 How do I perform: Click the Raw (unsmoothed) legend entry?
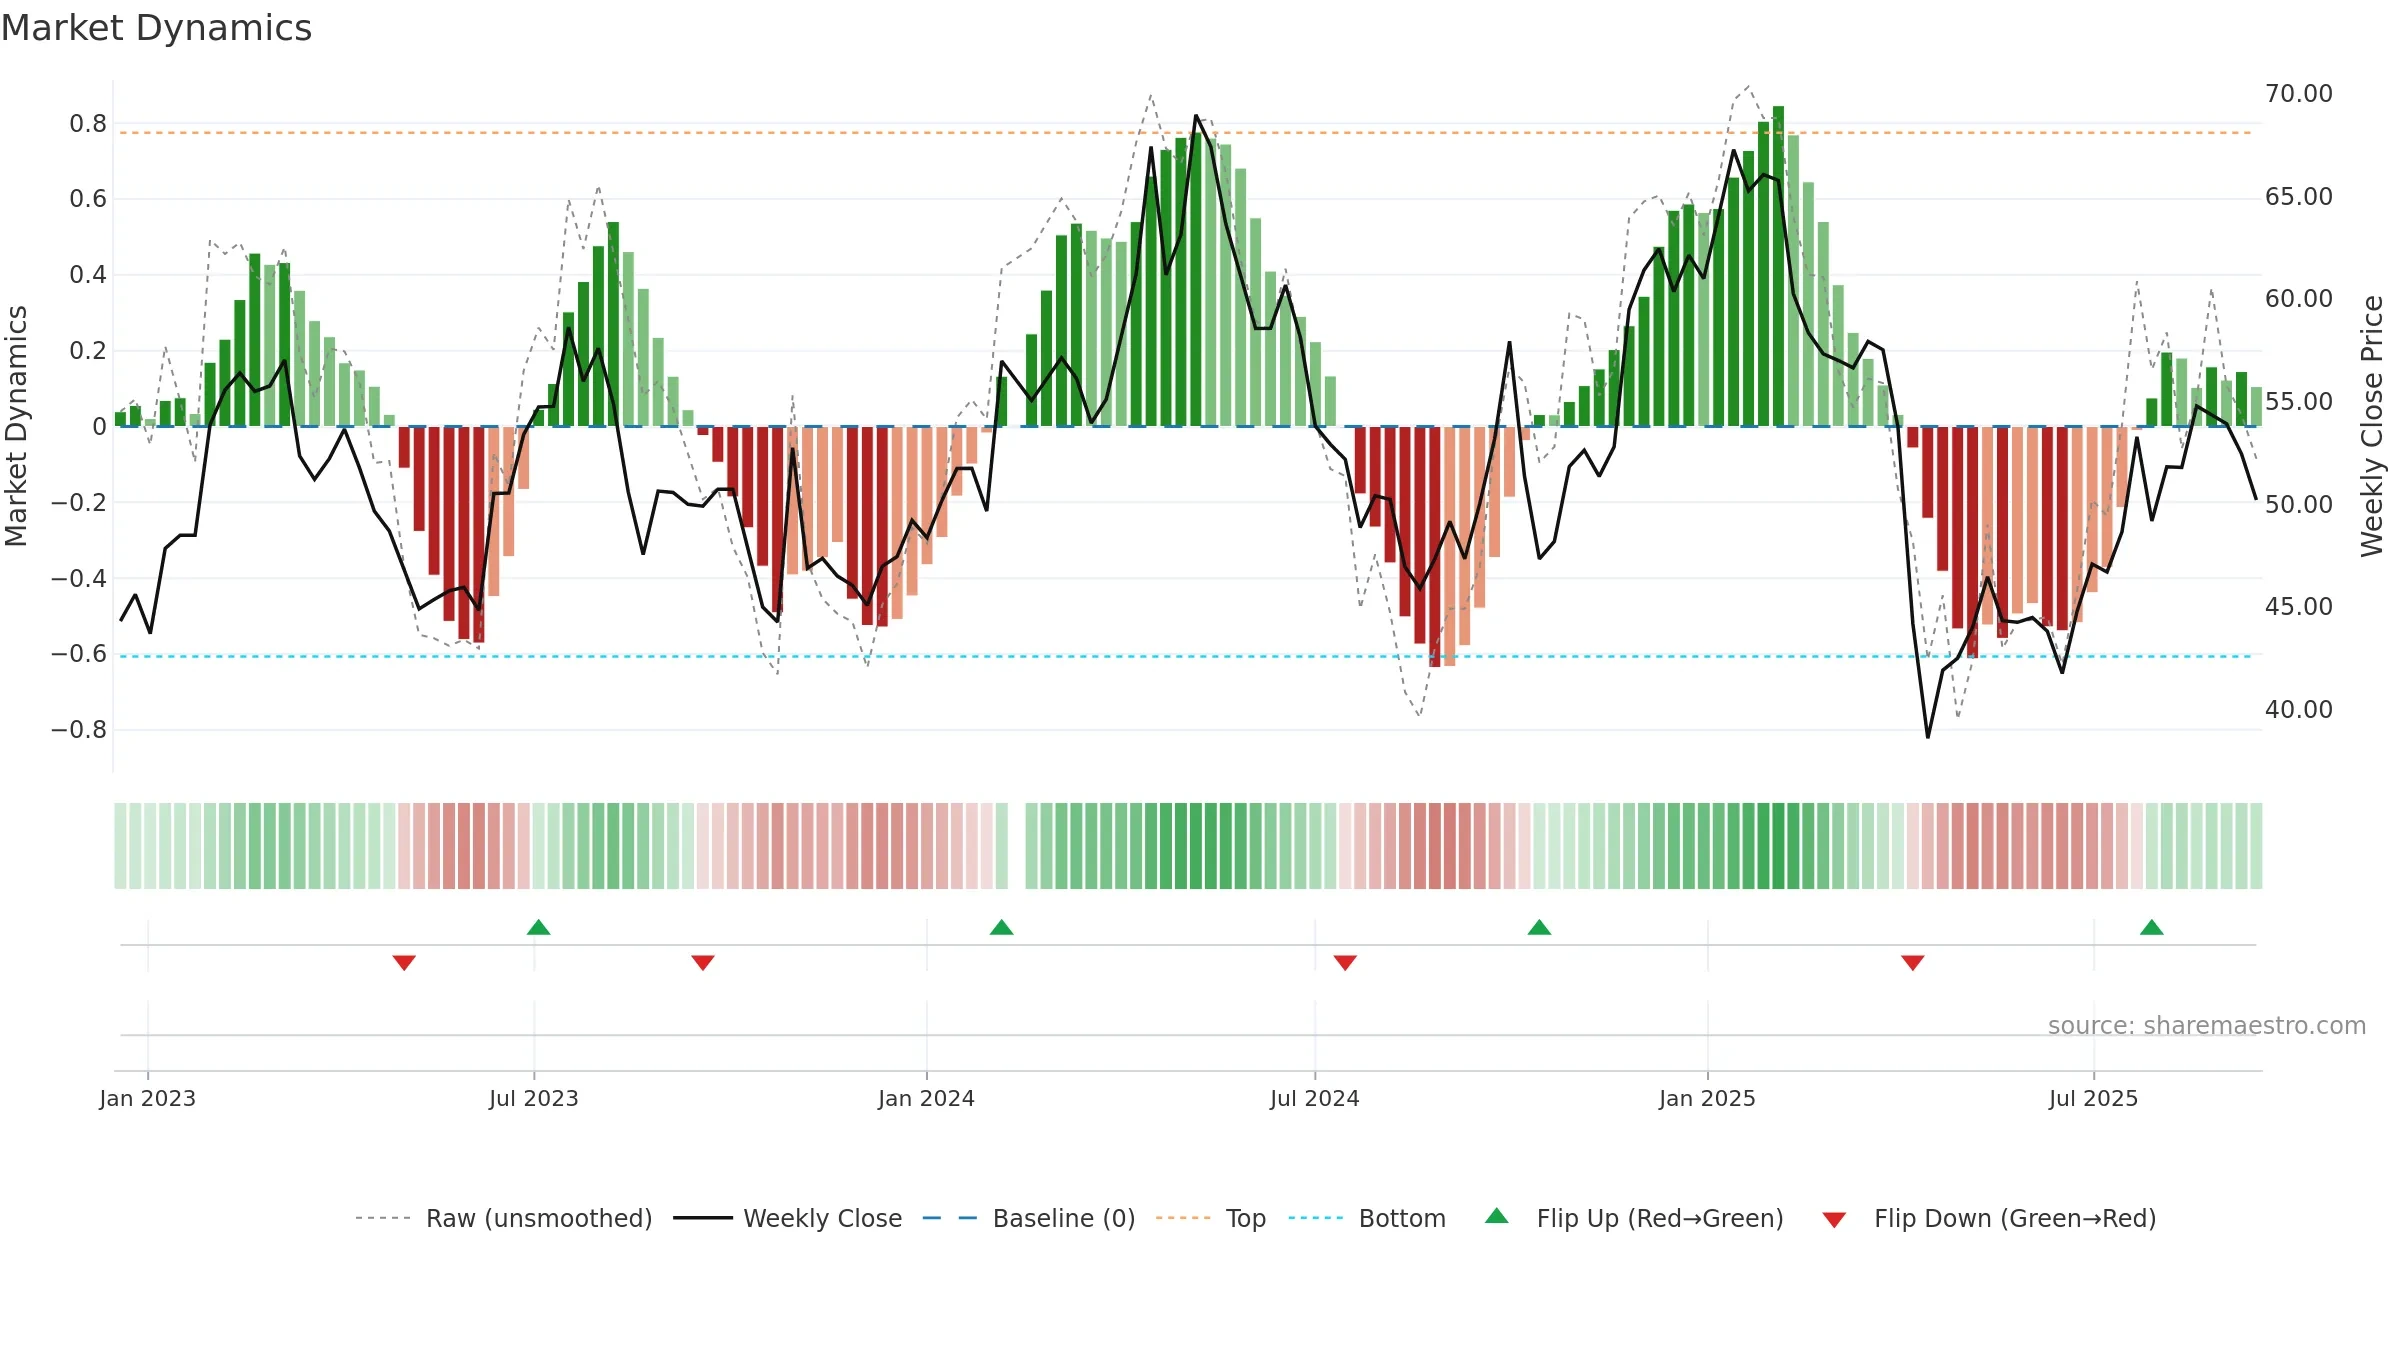[x=504, y=1218]
